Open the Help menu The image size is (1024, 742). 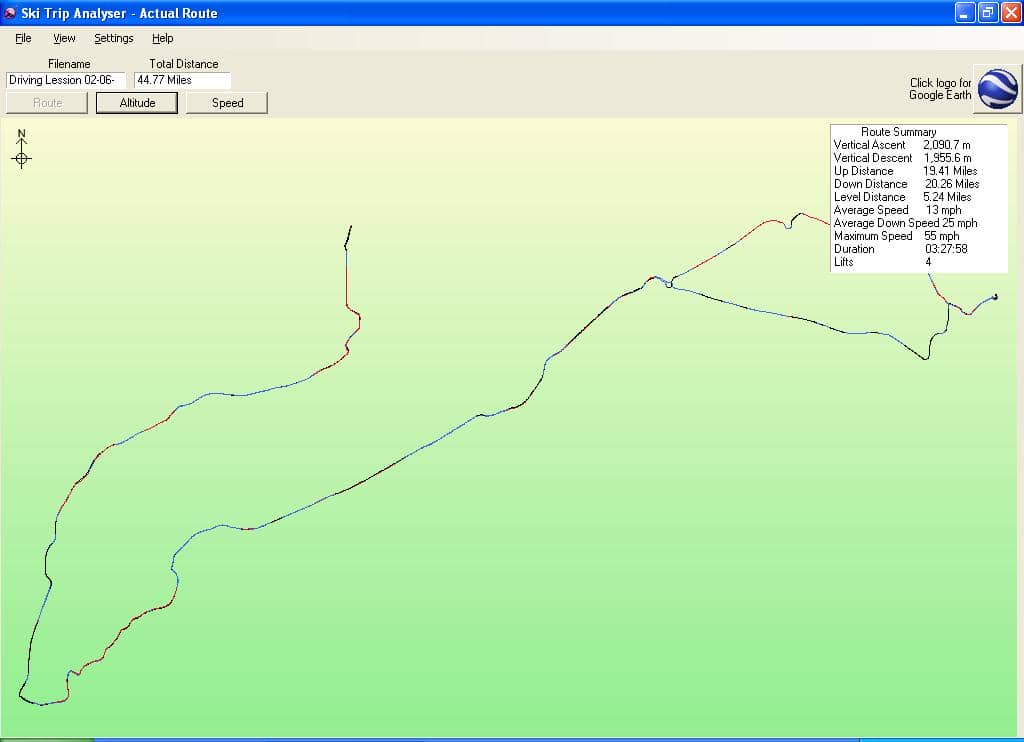[x=162, y=38]
